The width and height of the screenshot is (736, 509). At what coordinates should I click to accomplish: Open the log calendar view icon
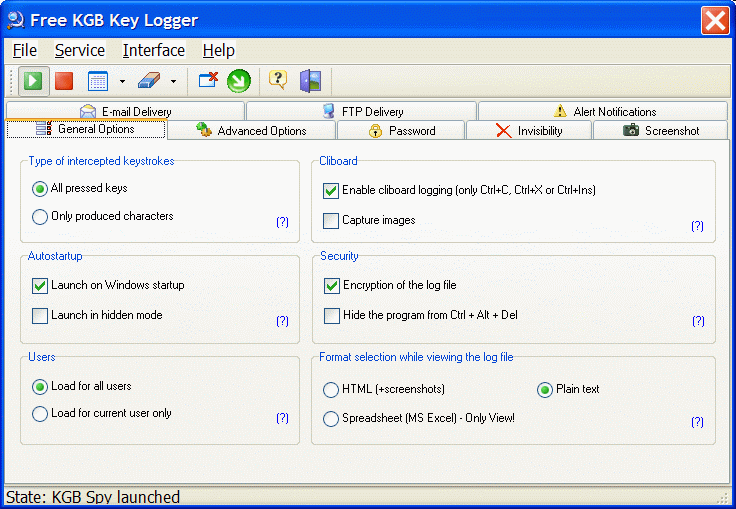98,81
